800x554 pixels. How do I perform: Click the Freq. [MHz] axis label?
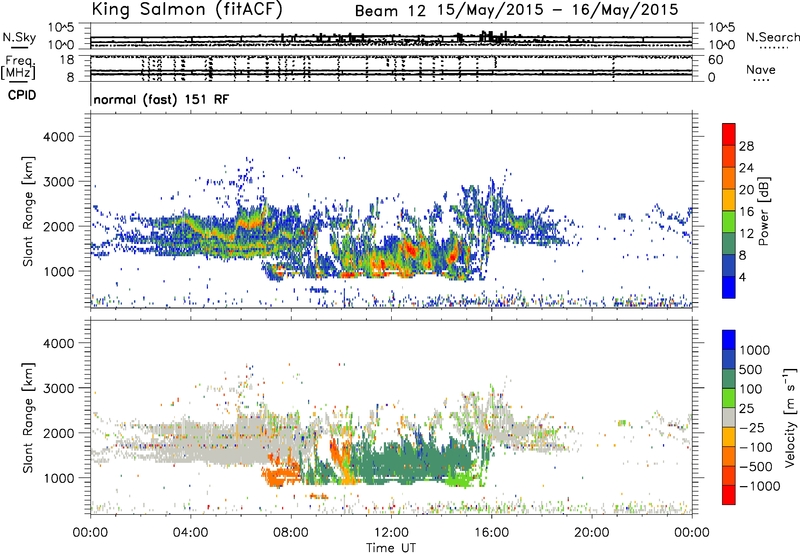[x=18, y=68]
